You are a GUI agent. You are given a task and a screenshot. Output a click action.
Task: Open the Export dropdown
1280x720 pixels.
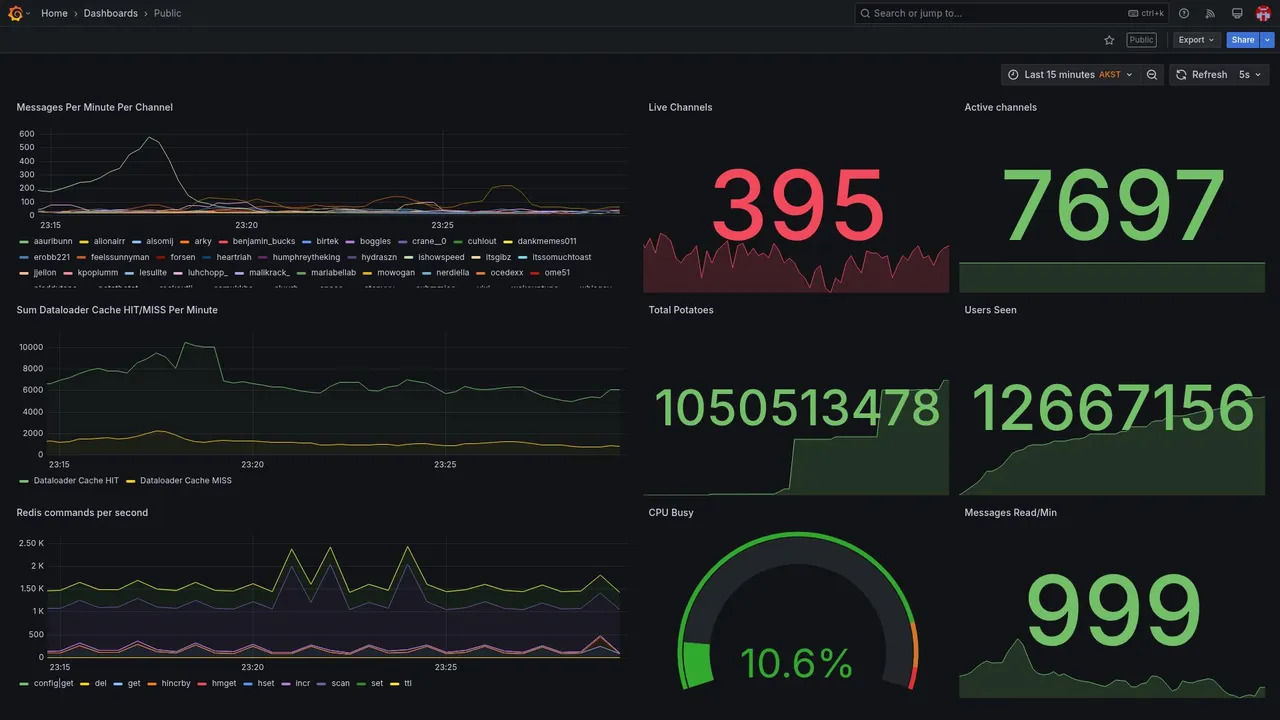click(1196, 40)
